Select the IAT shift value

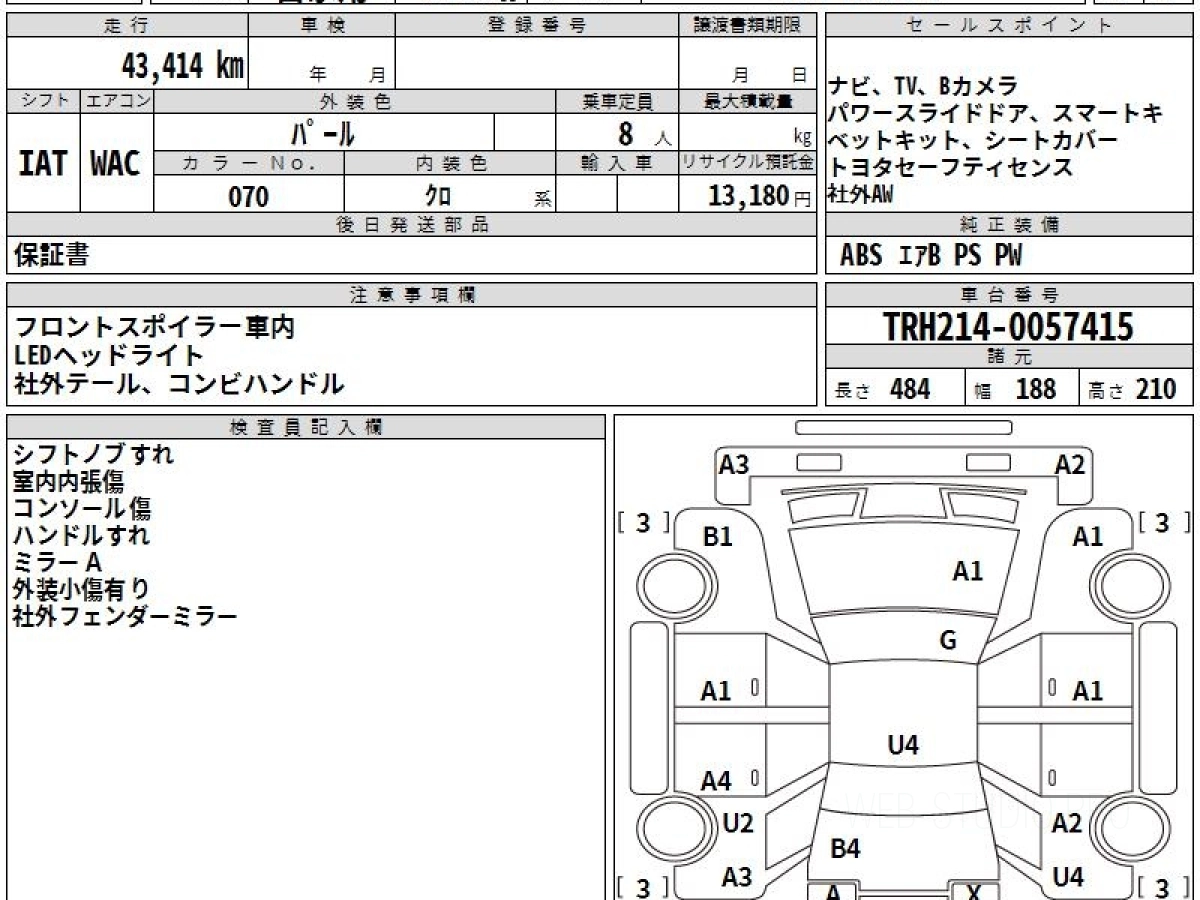click(43, 163)
